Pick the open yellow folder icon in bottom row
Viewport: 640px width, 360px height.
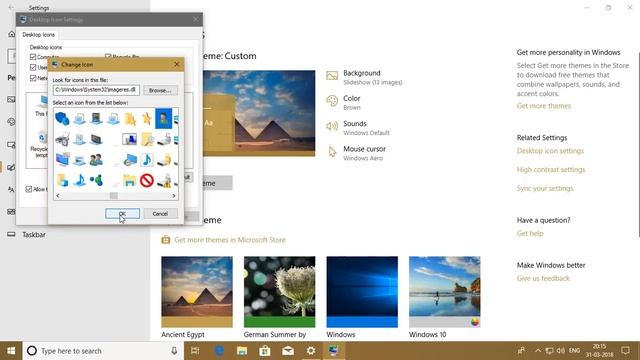point(130,180)
